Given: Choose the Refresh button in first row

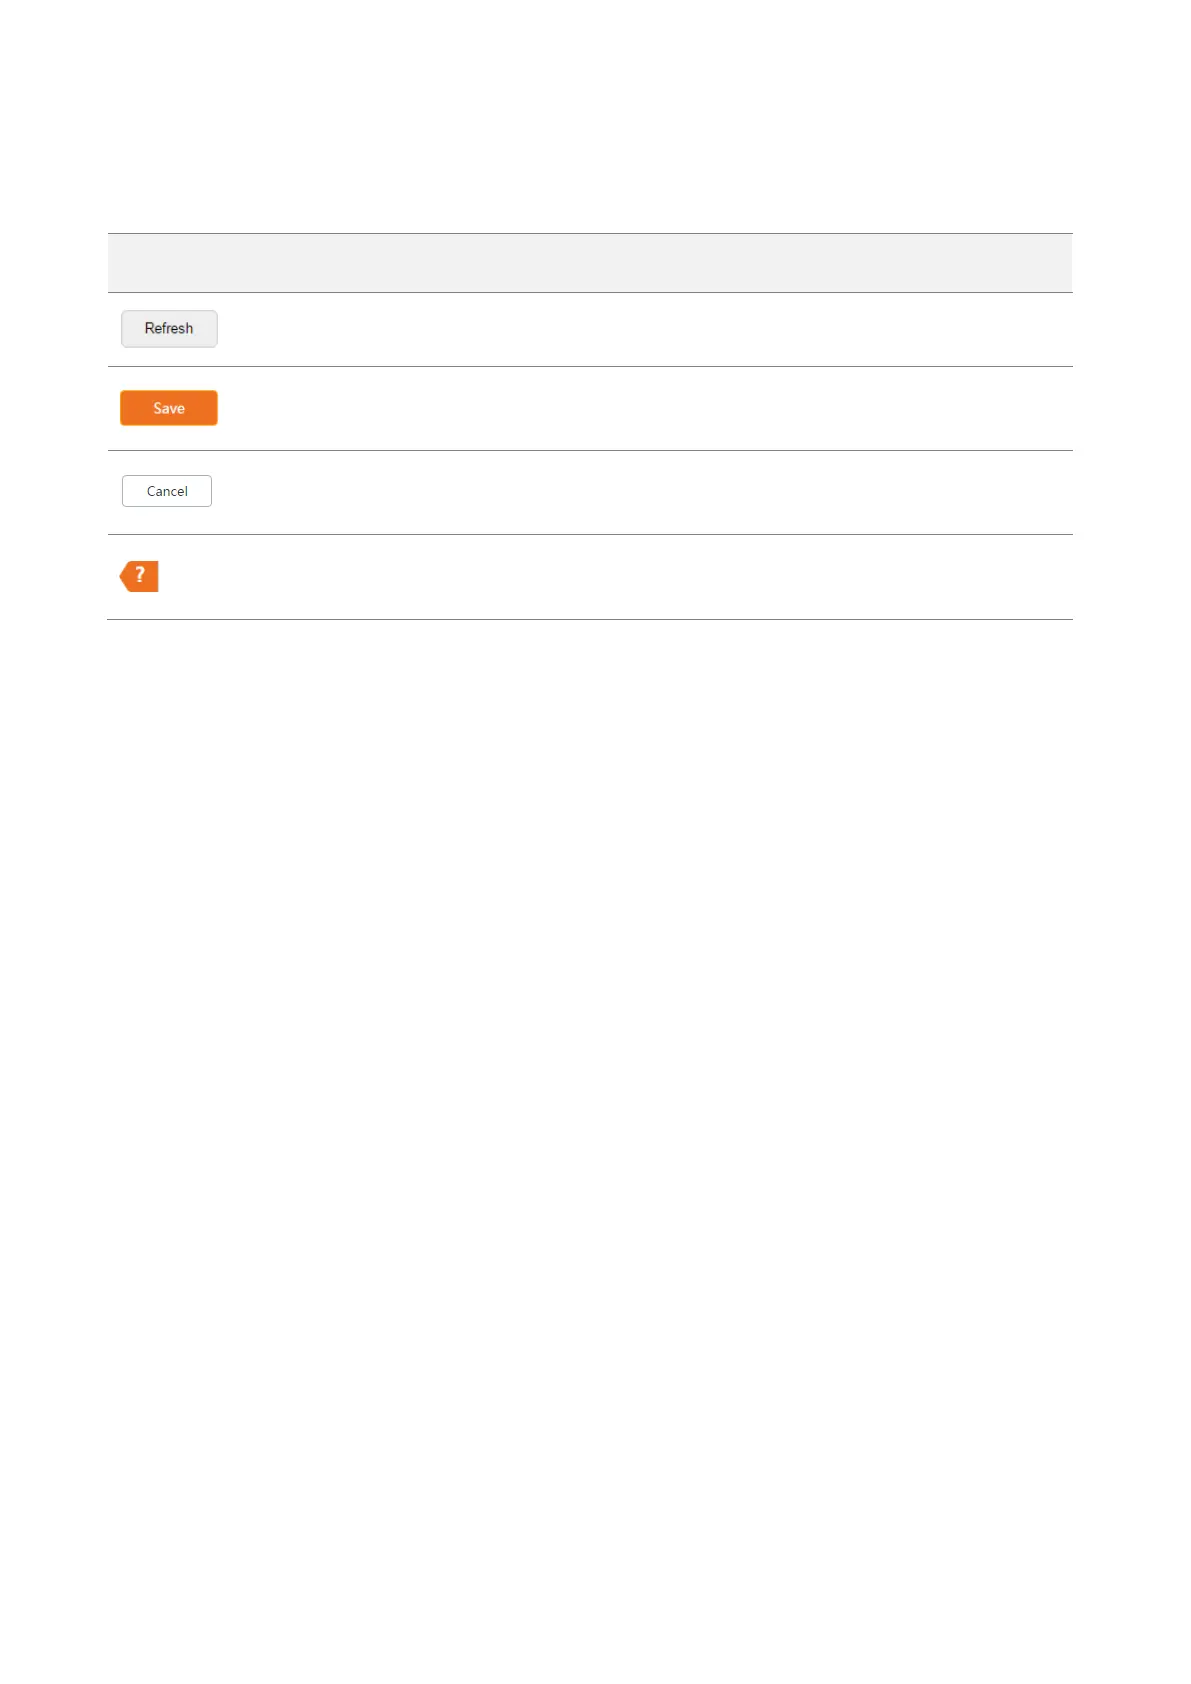Looking at the screenshot, I should pos(169,329).
